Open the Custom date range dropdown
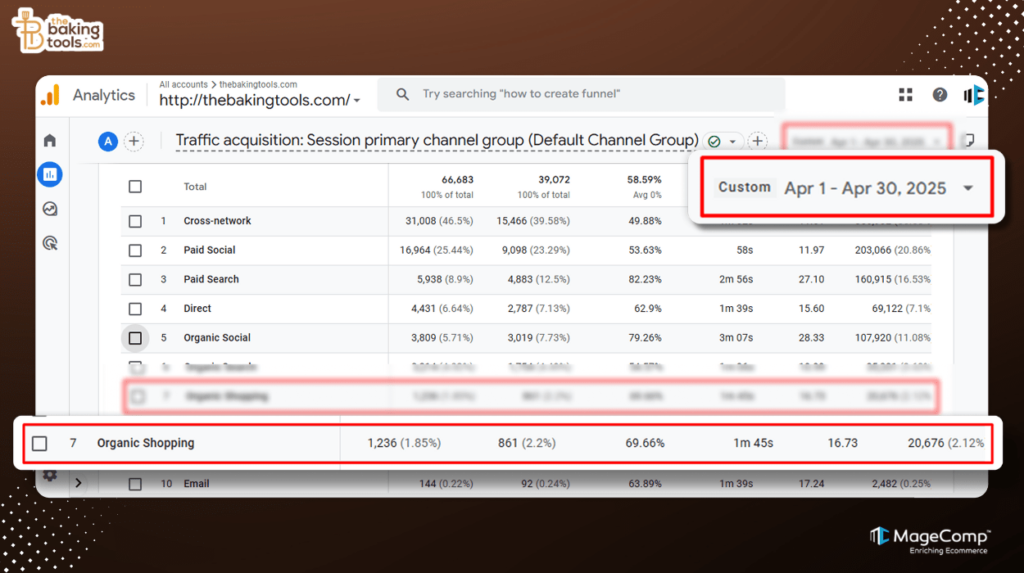The image size is (1024, 573). [x=966, y=188]
